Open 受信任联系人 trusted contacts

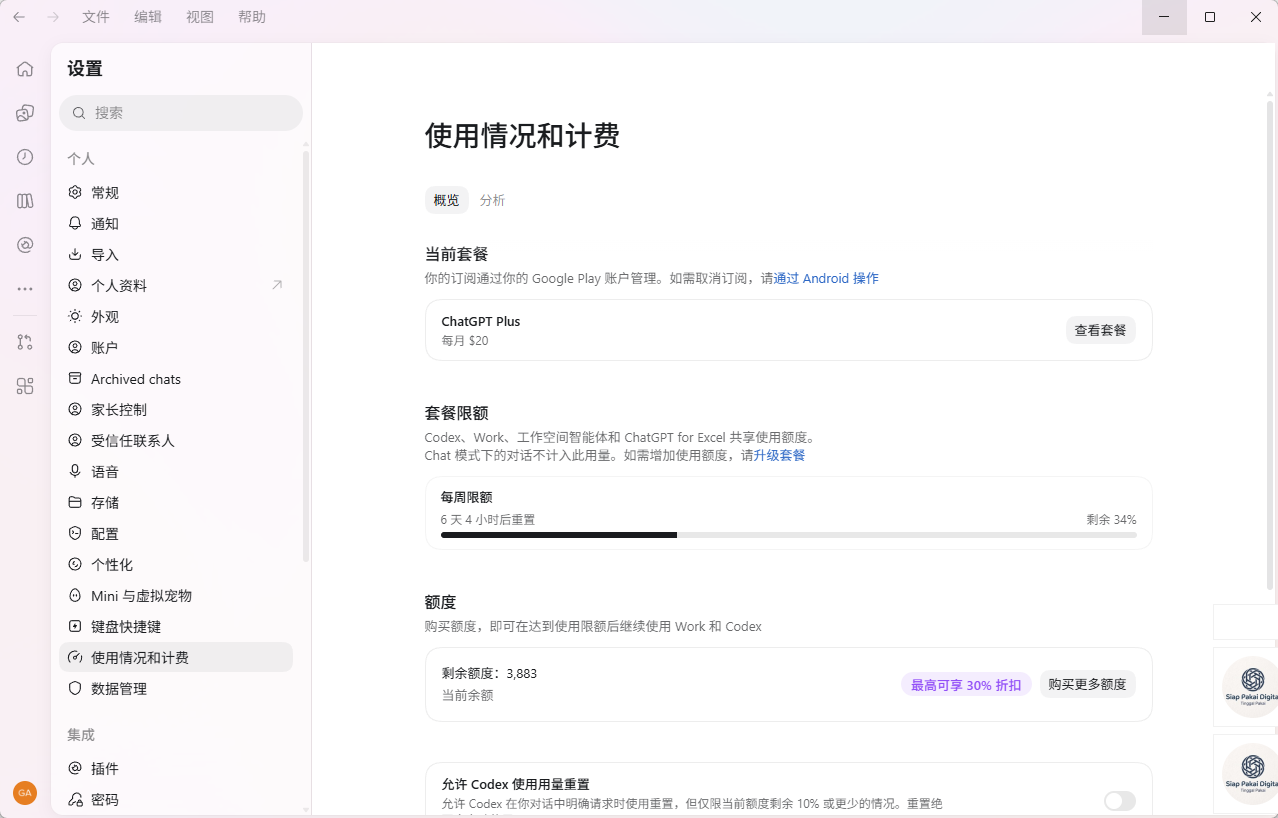pyautogui.click(x=176, y=440)
